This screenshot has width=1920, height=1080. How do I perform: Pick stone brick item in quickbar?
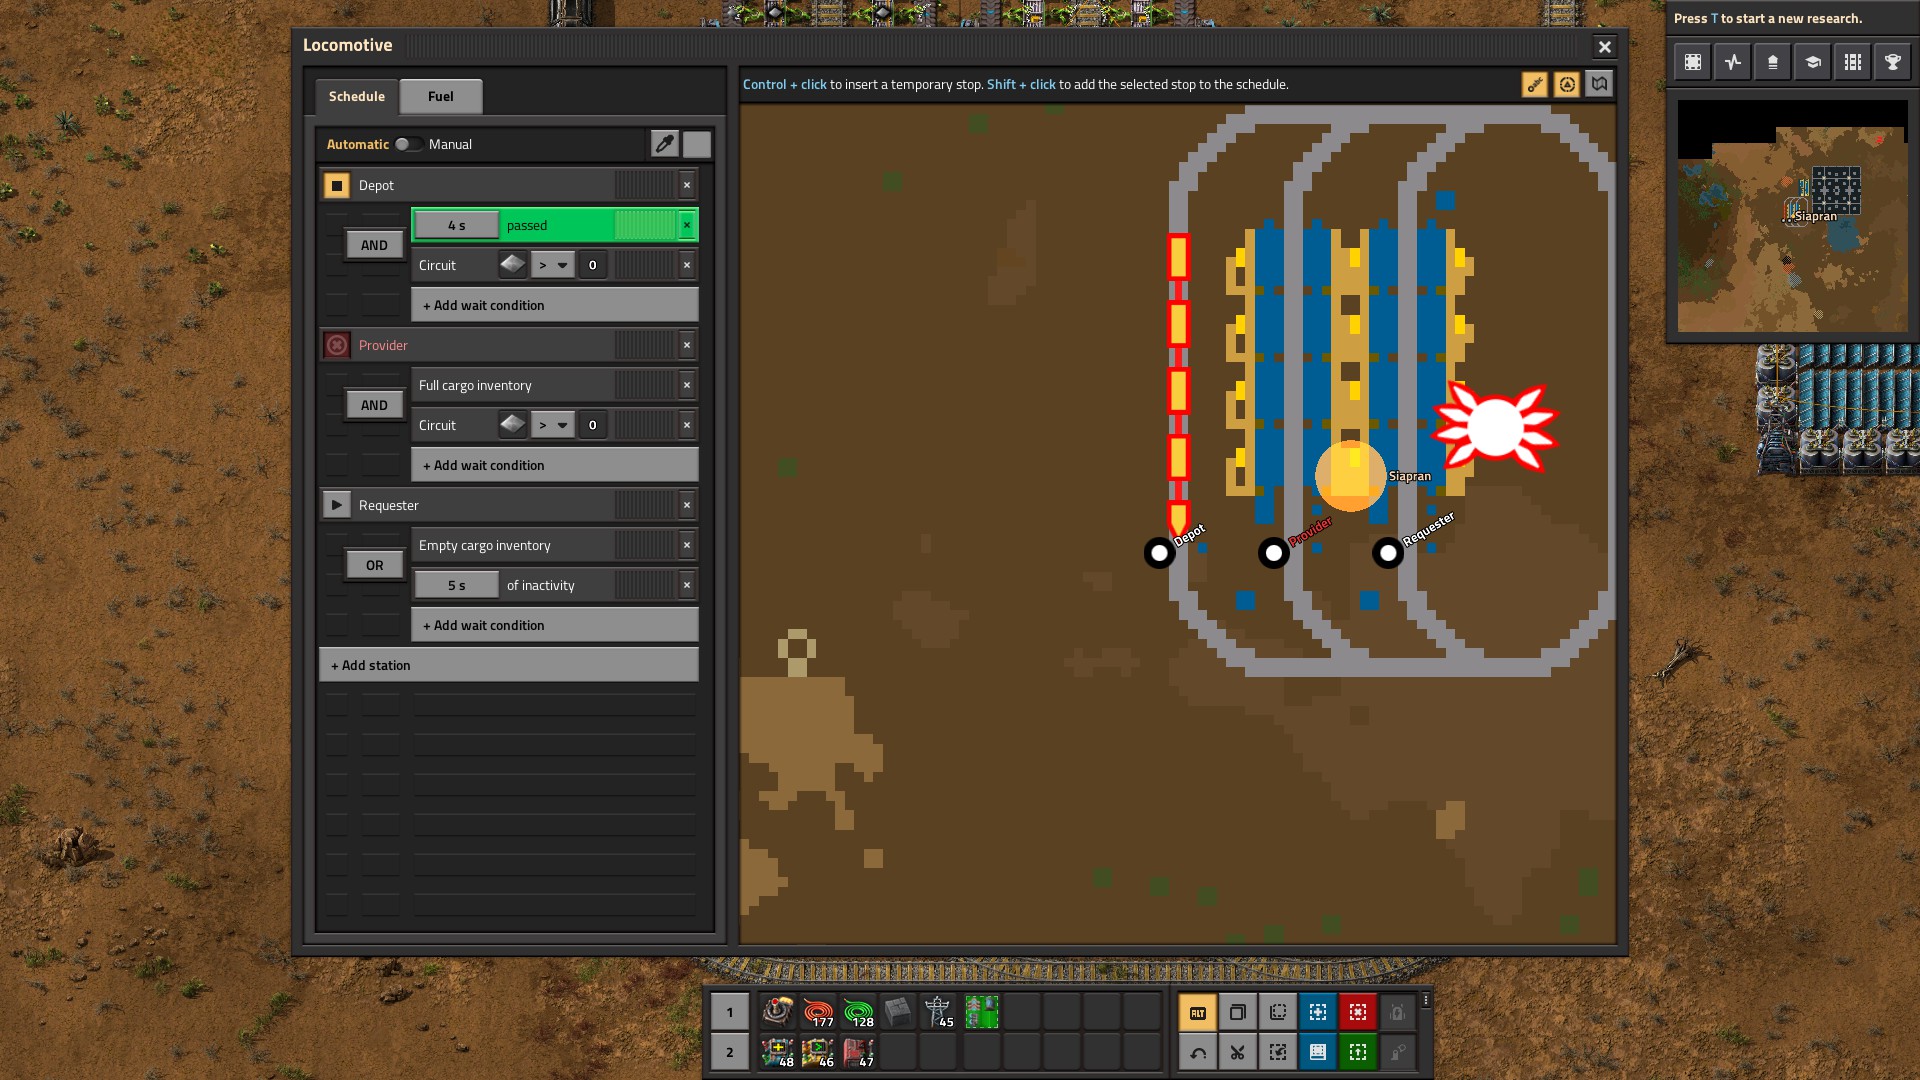[x=898, y=1012]
